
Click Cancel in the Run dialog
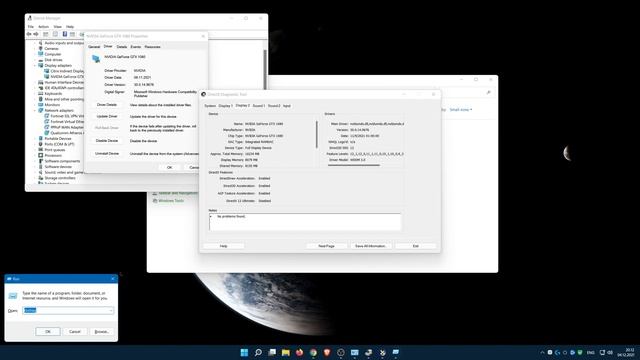[x=75, y=331]
